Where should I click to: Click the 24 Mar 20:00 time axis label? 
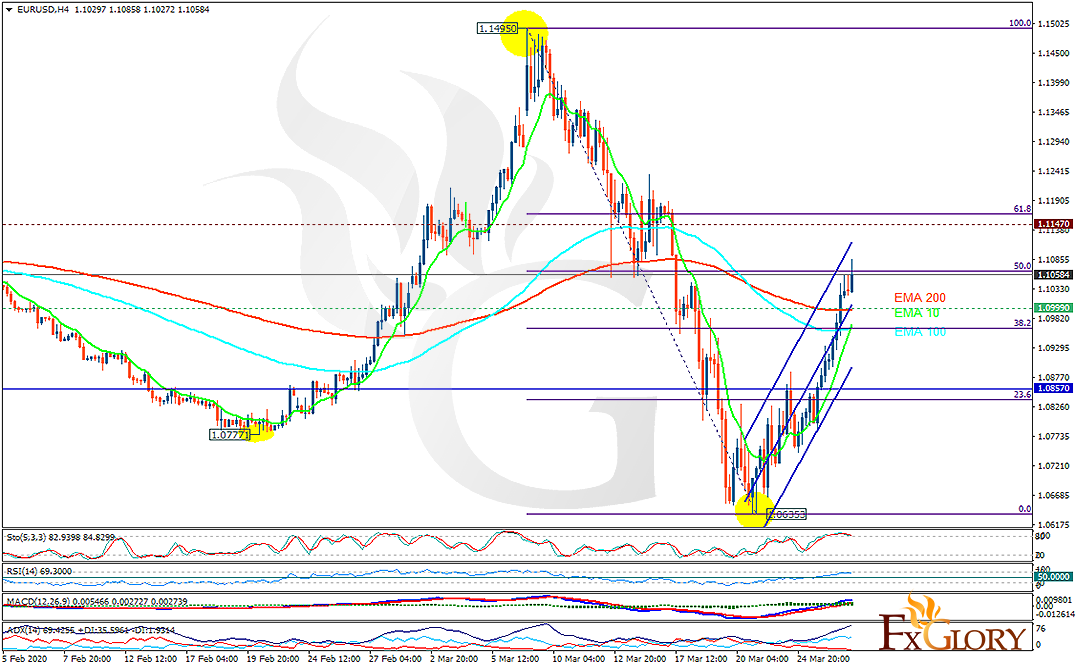pos(823,659)
